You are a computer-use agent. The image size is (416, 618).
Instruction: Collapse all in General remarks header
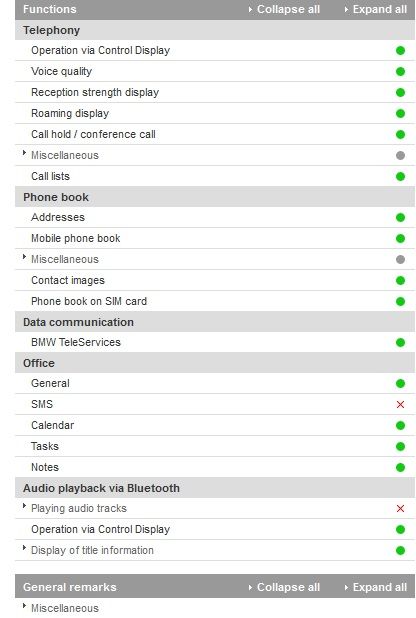pos(284,587)
